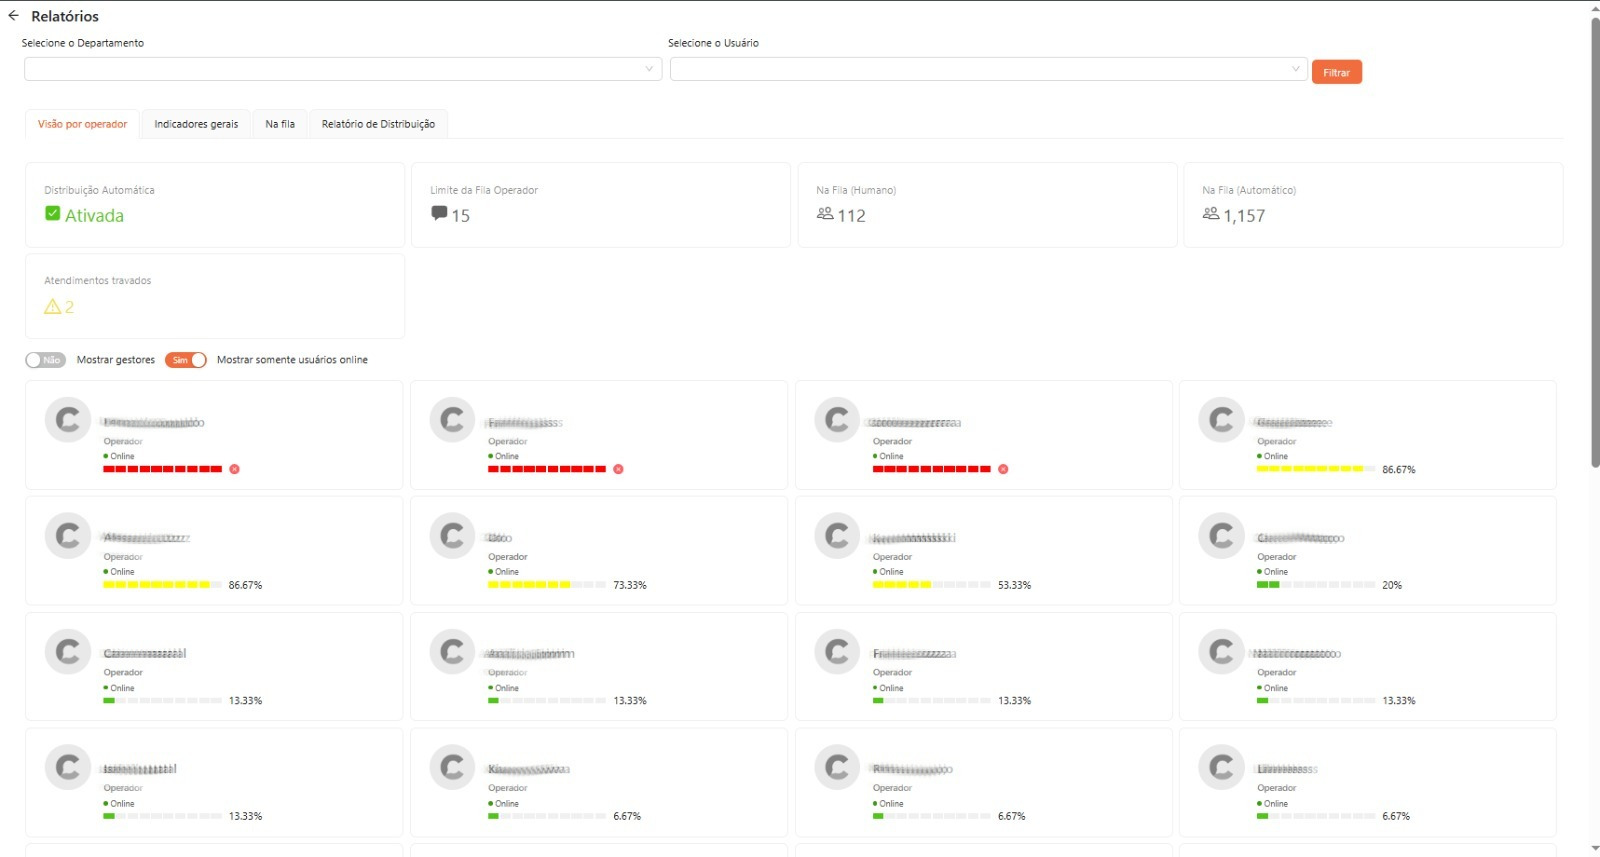Turn off Mostrar somente usuários online toggle

point(186,360)
